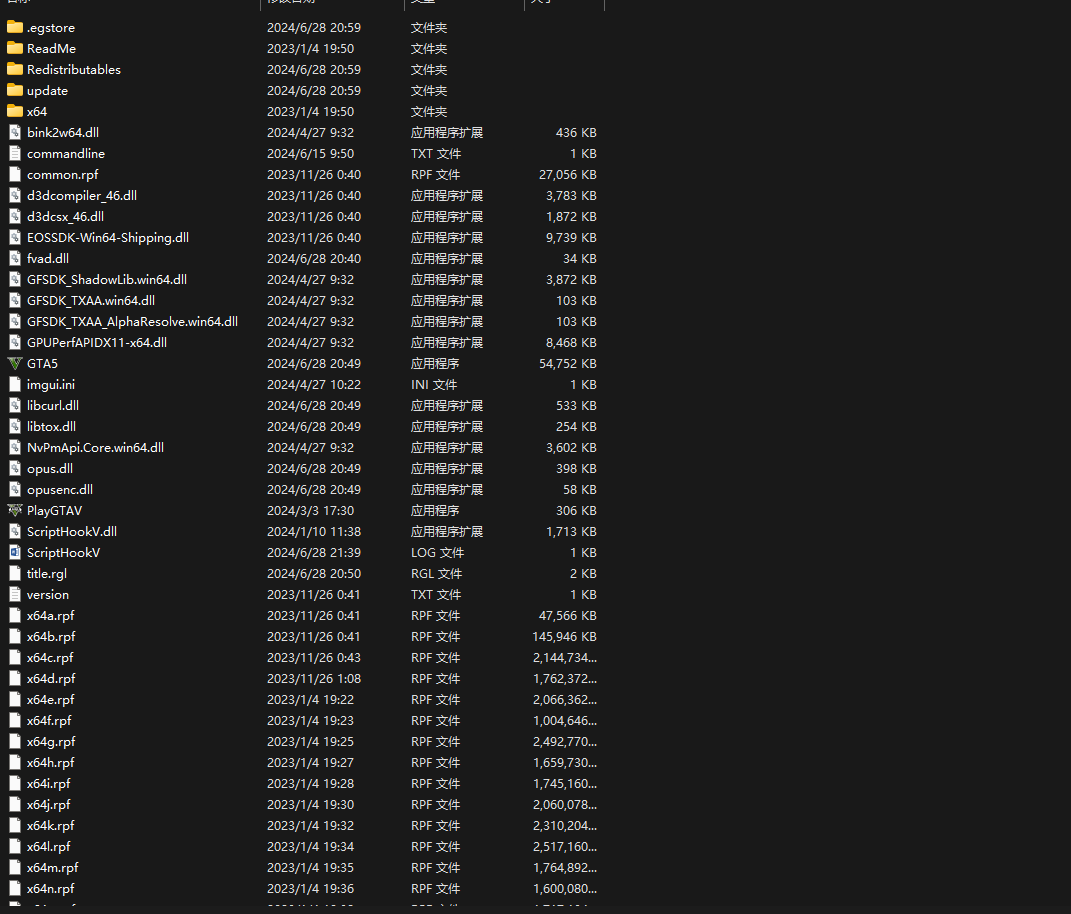
Task: Click the ReadMe folder icon
Action: [15, 49]
